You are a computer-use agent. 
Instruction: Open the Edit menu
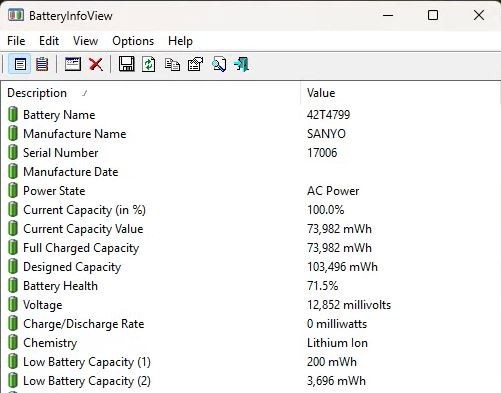click(49, 41)
